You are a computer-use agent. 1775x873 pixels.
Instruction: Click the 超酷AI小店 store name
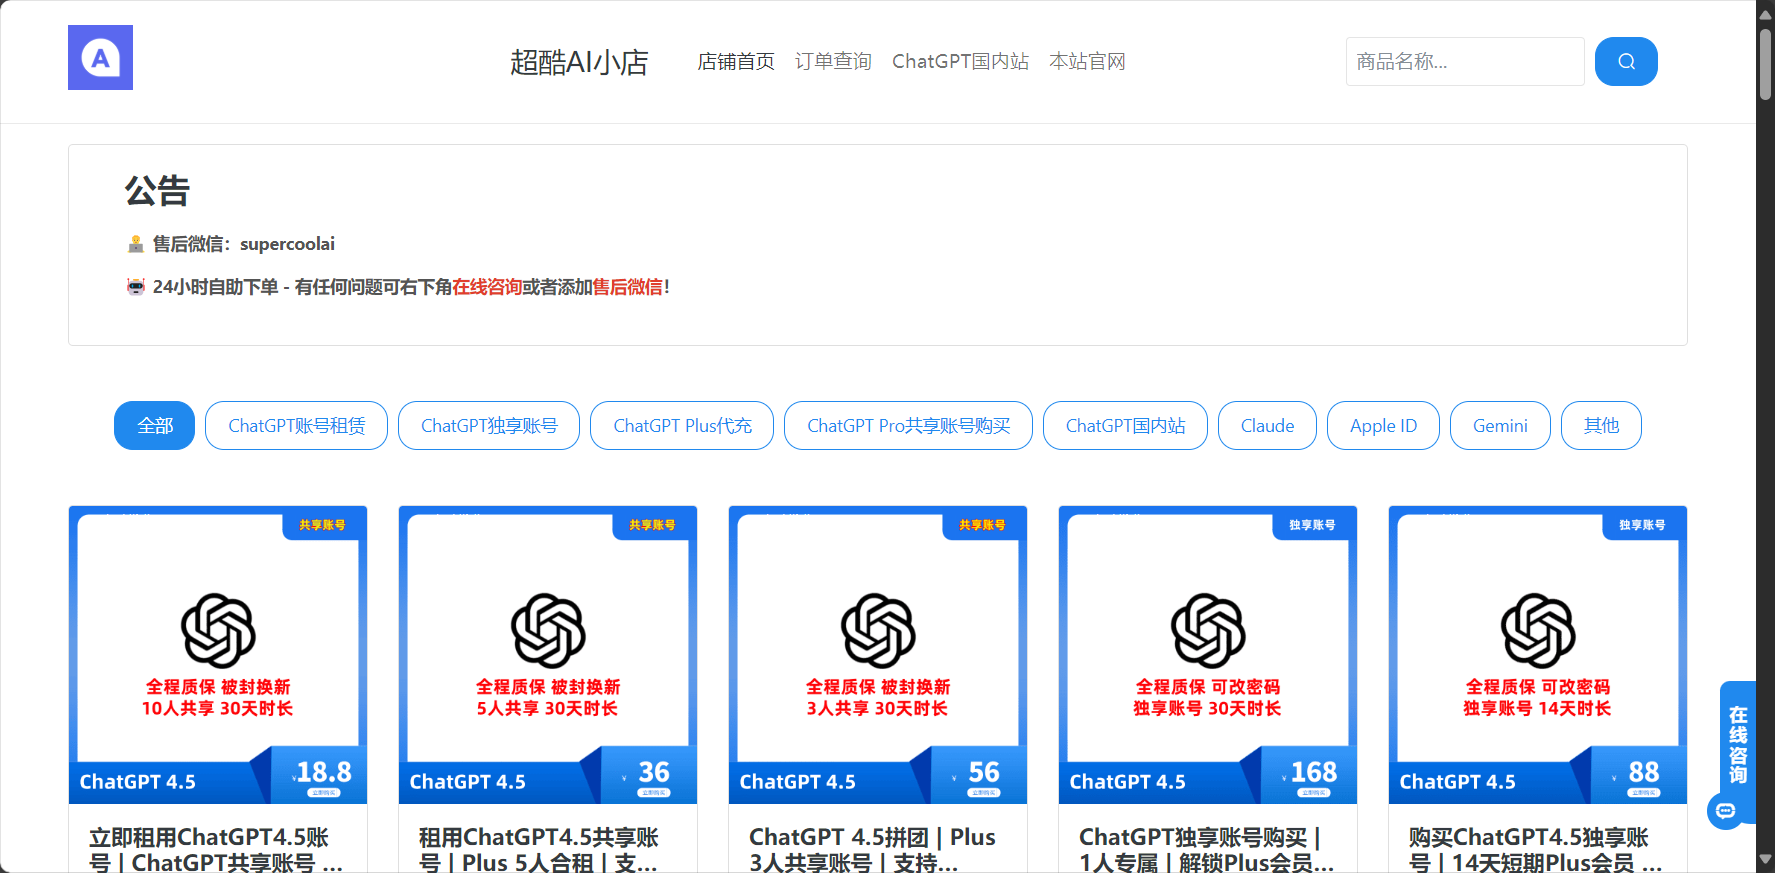pyautogui.click(x=579, y=62)
